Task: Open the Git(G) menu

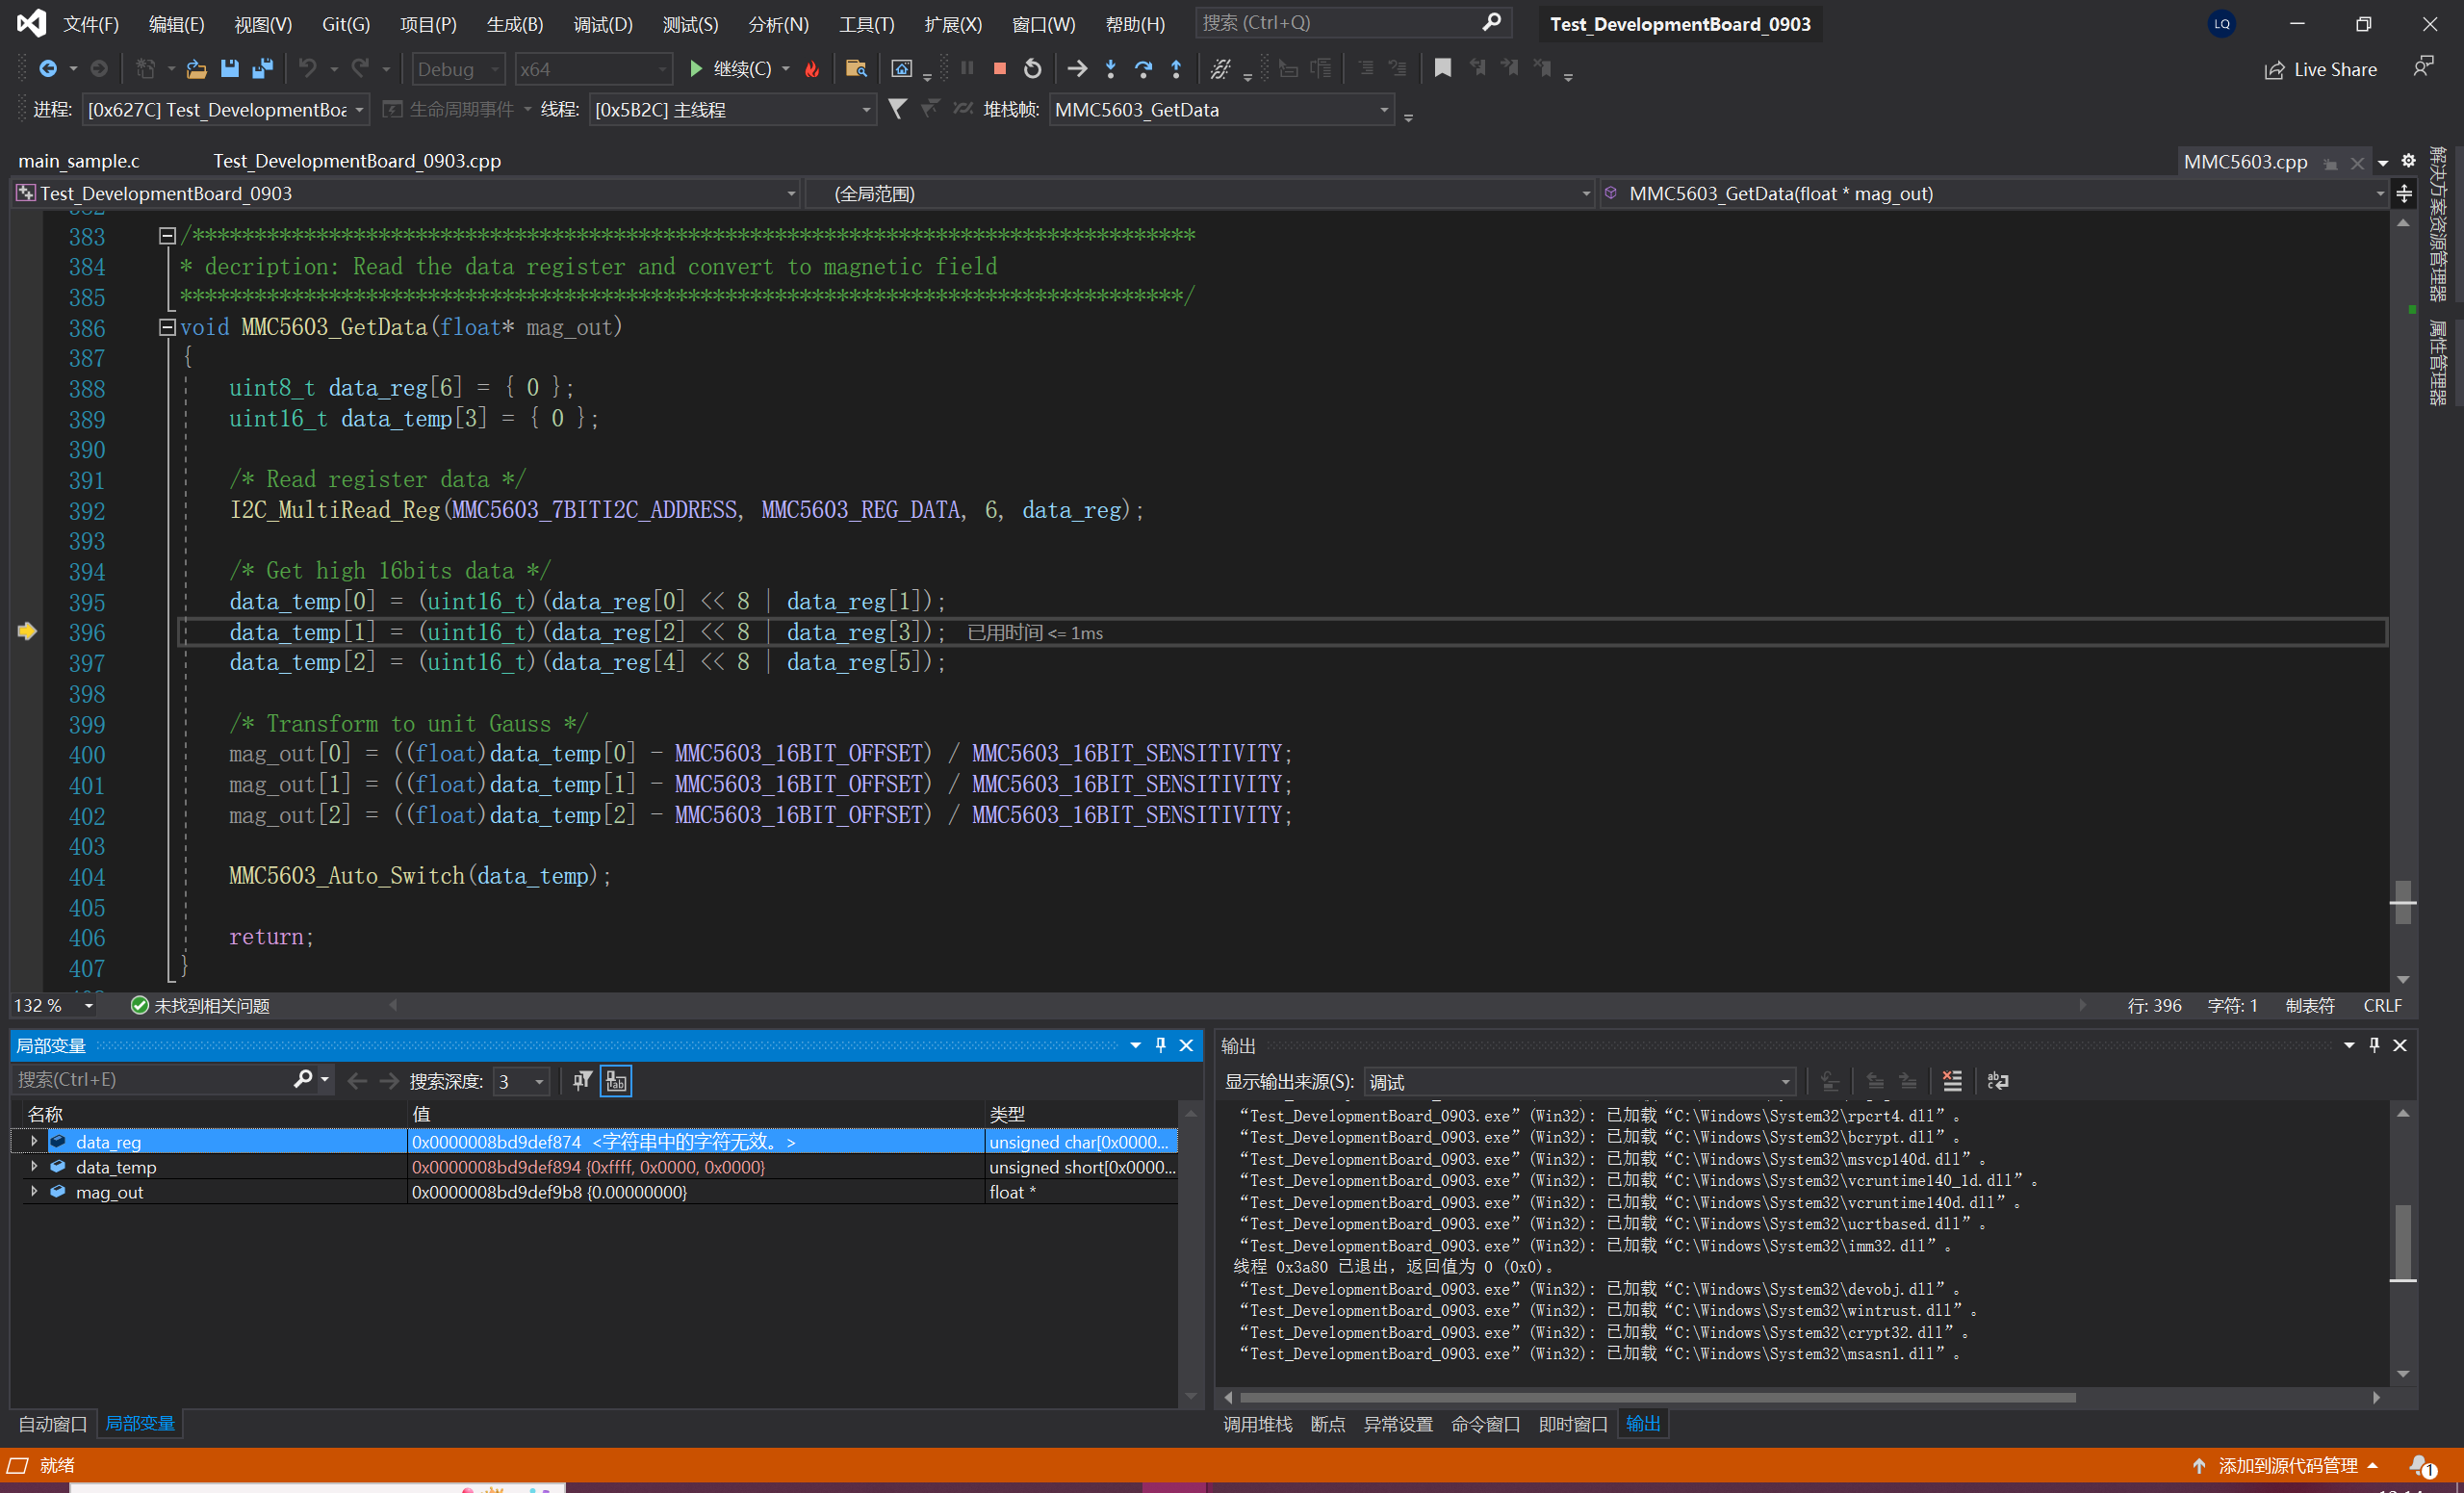Action: coord(346,24)
